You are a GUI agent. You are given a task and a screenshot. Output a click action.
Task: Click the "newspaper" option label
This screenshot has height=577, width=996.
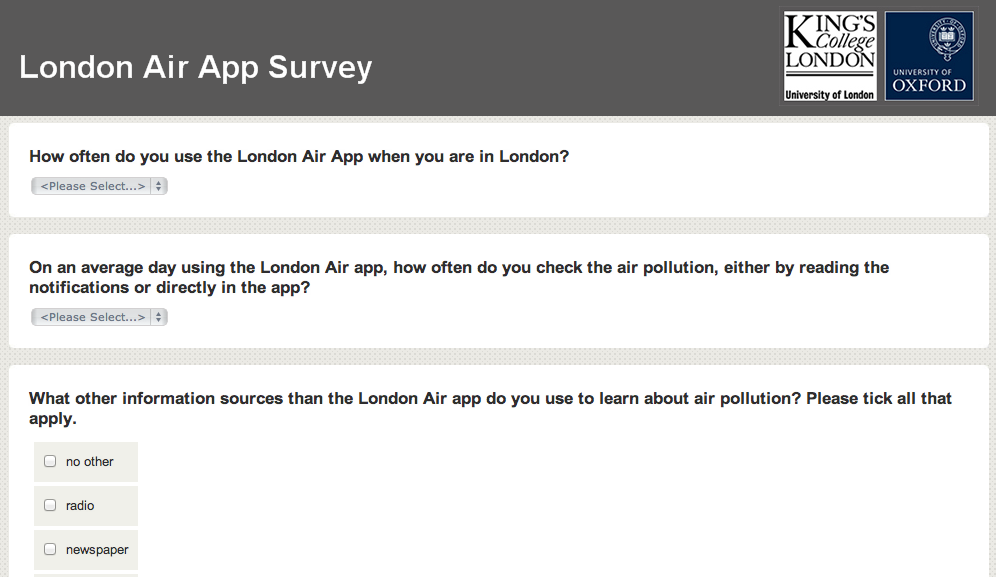pos(97,550)
